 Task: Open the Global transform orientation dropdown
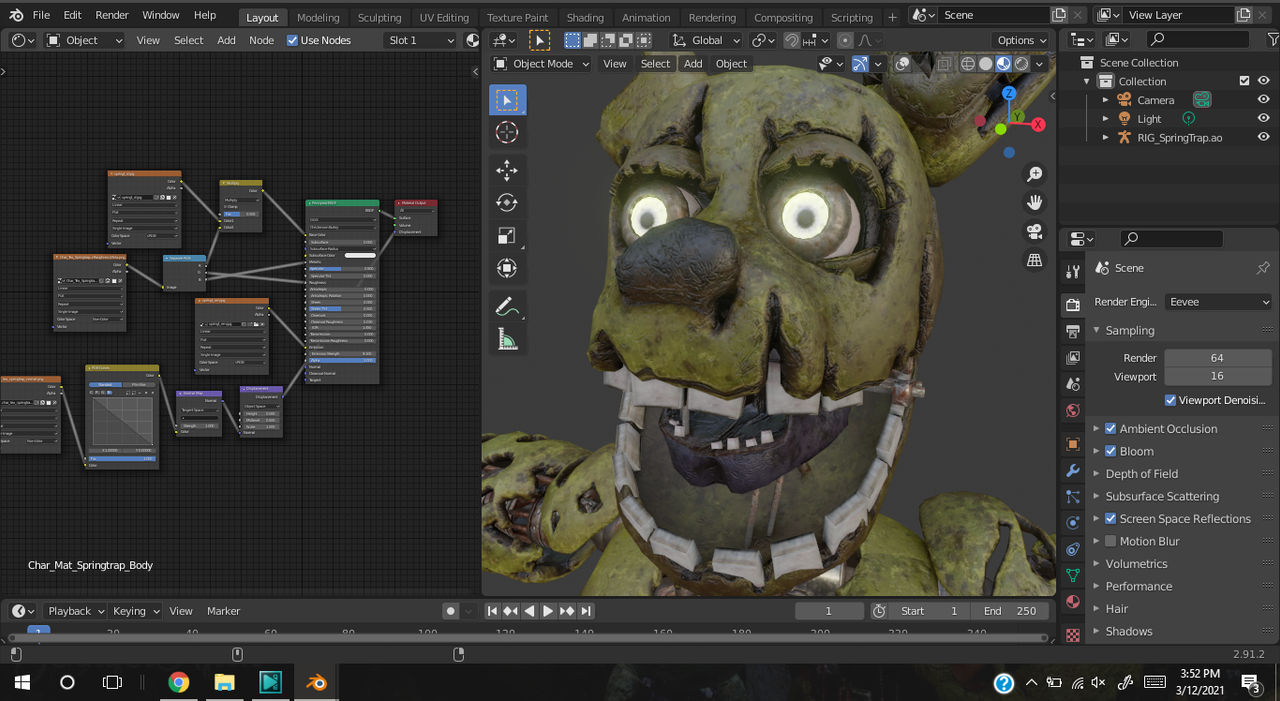pyautogui.click(x=706, y=40)
